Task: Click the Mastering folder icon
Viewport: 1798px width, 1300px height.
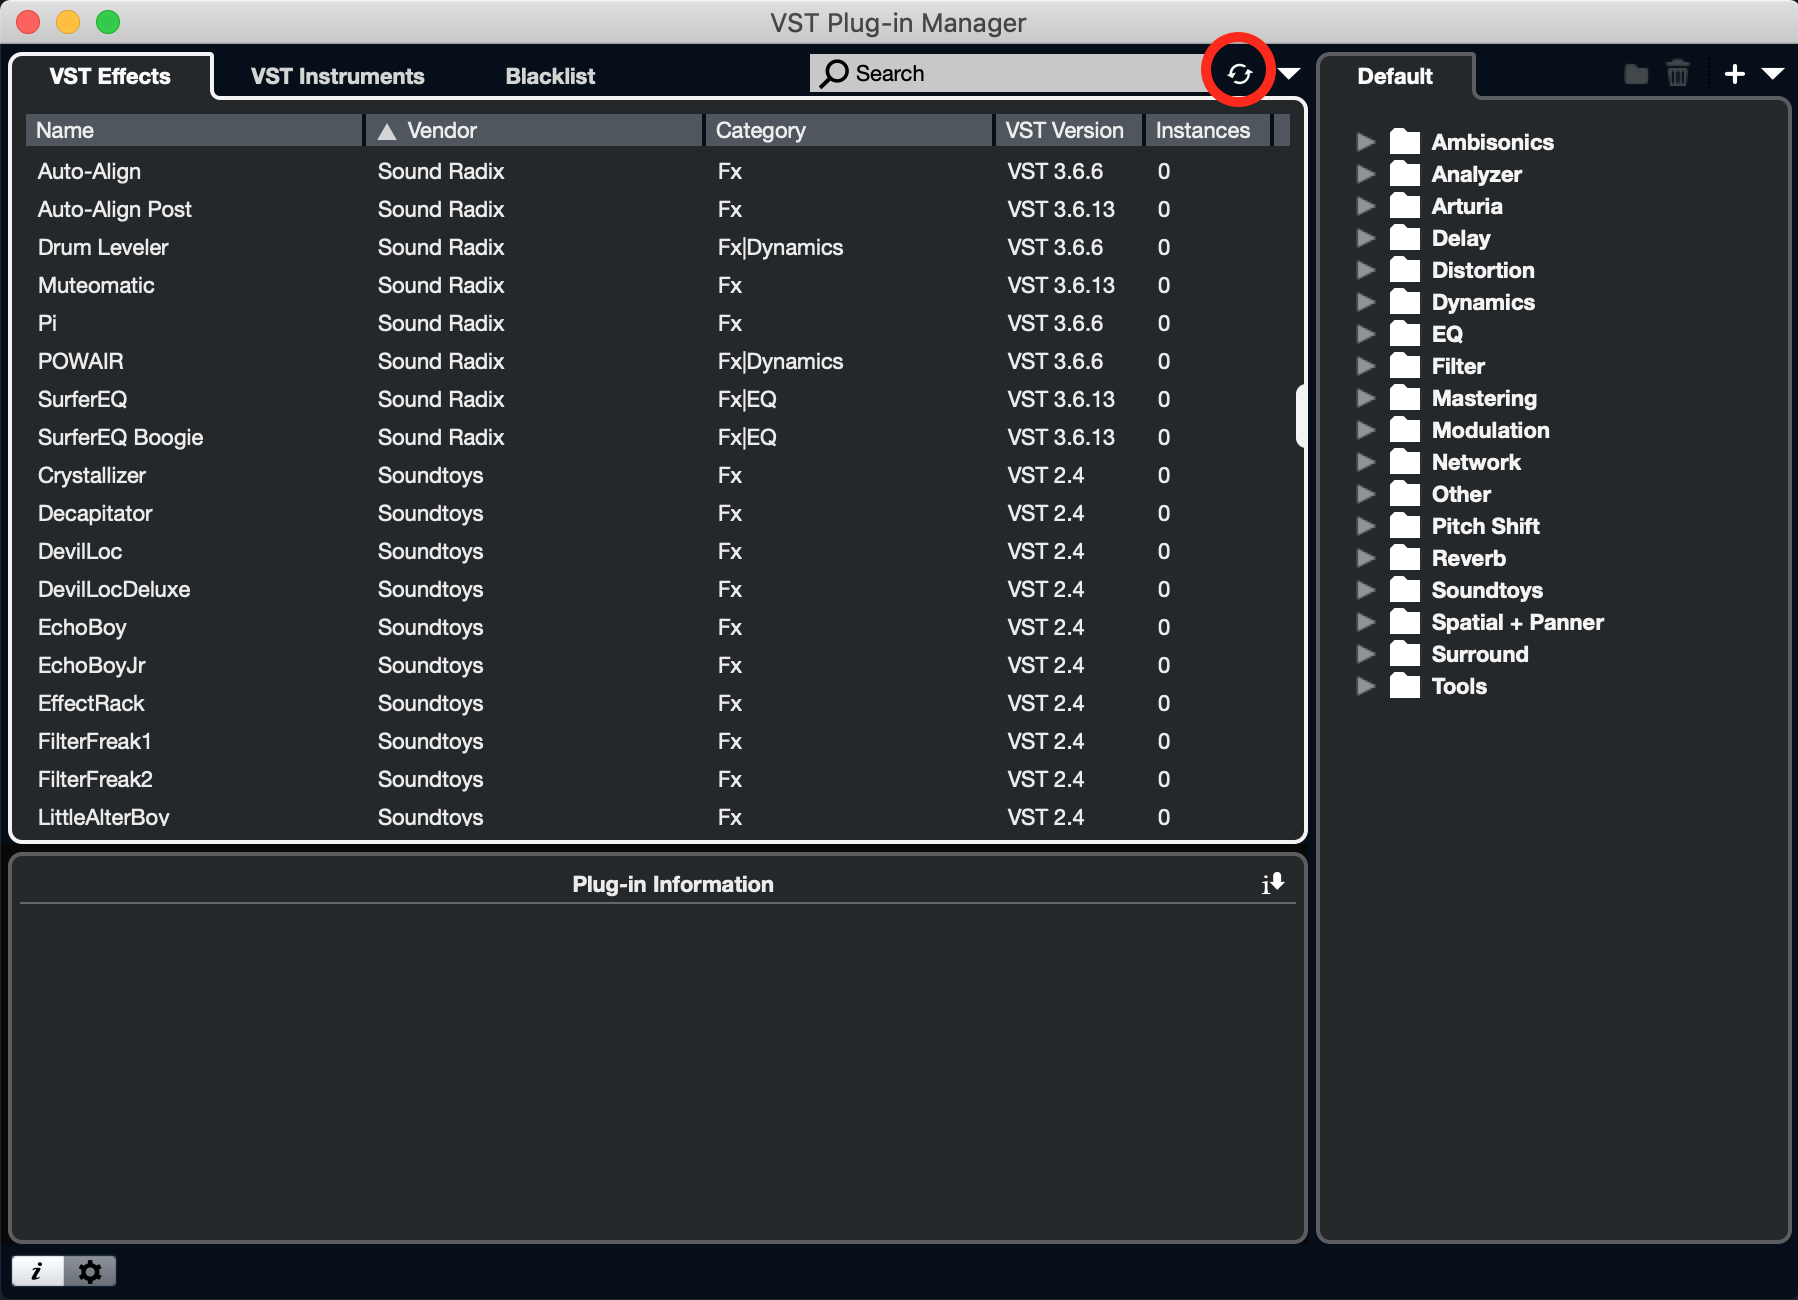Action: tap(1405, 397)
